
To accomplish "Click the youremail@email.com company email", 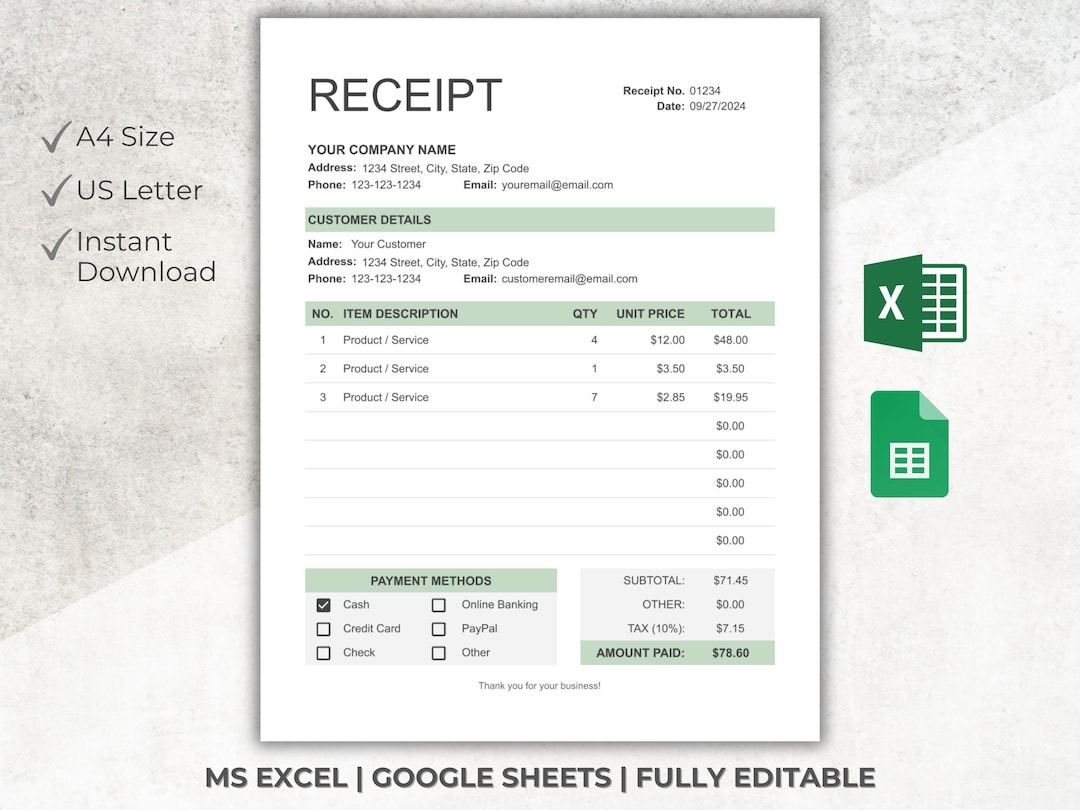I will pos(557,185).
